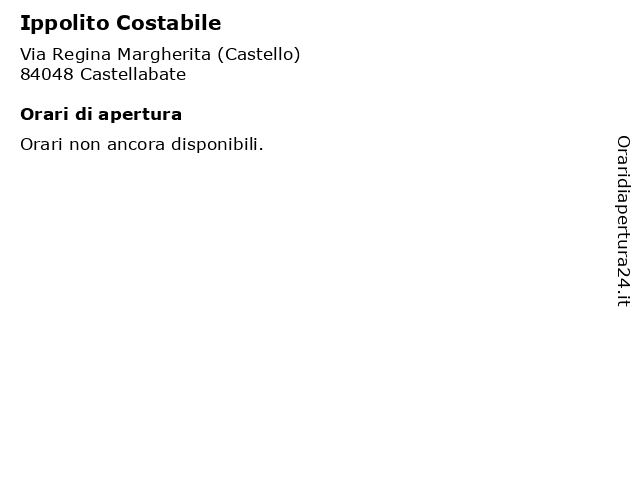The width and height of the screenshot is (640, 480).
Task: Click the word Ippolito in the title
Action: pos(65,24)
